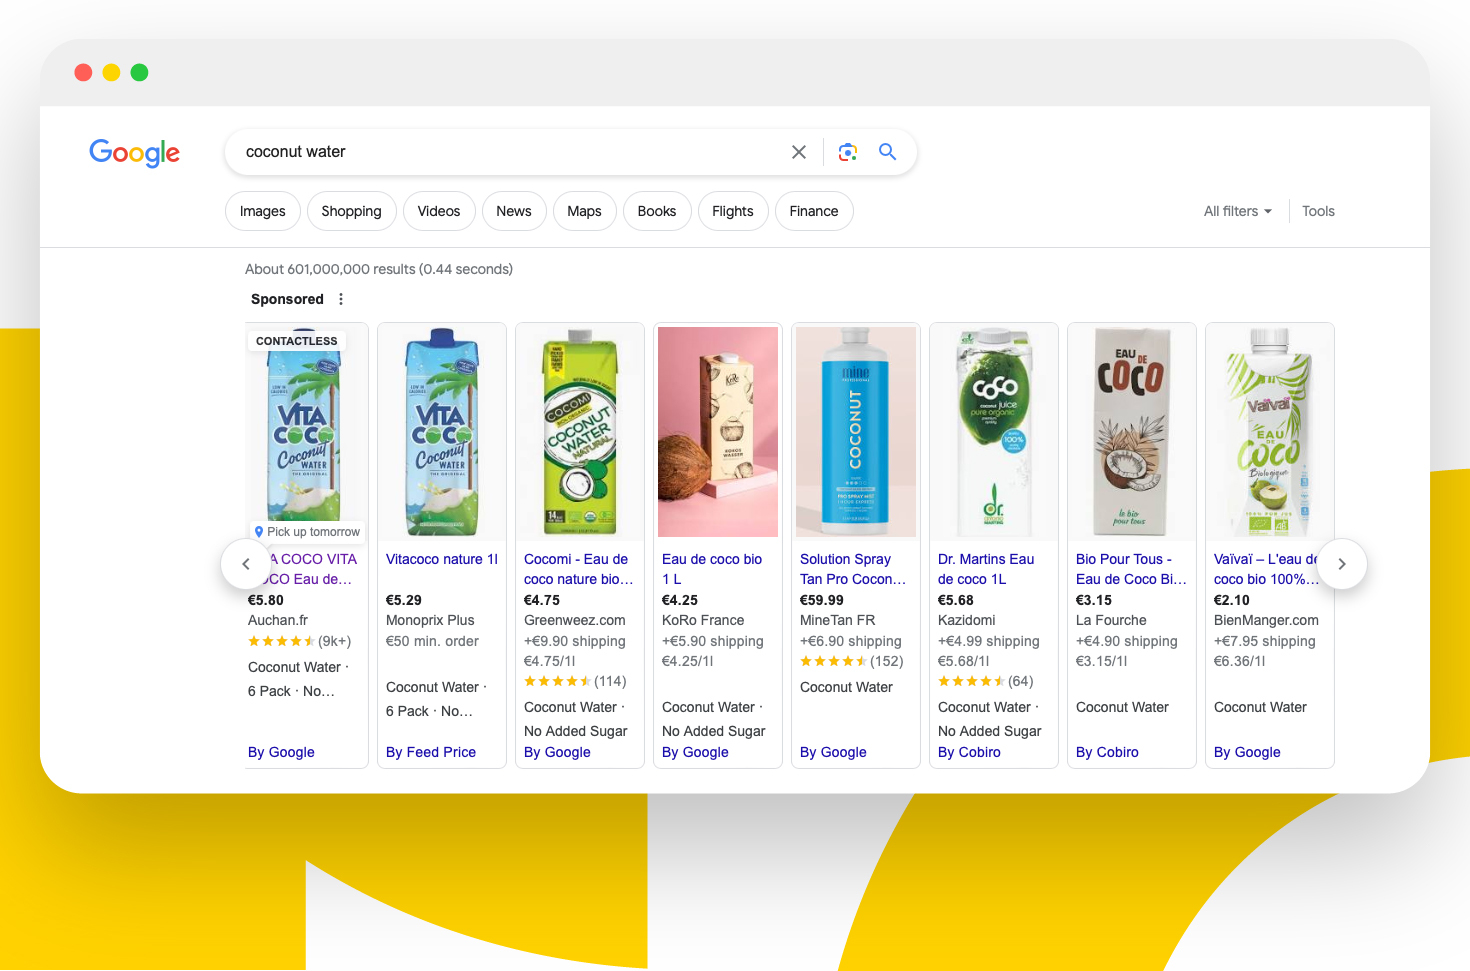Open the Vitacoco nature 1l listing link
The width and height of the screenshot is (1470, 971).
tap(442, 559)
